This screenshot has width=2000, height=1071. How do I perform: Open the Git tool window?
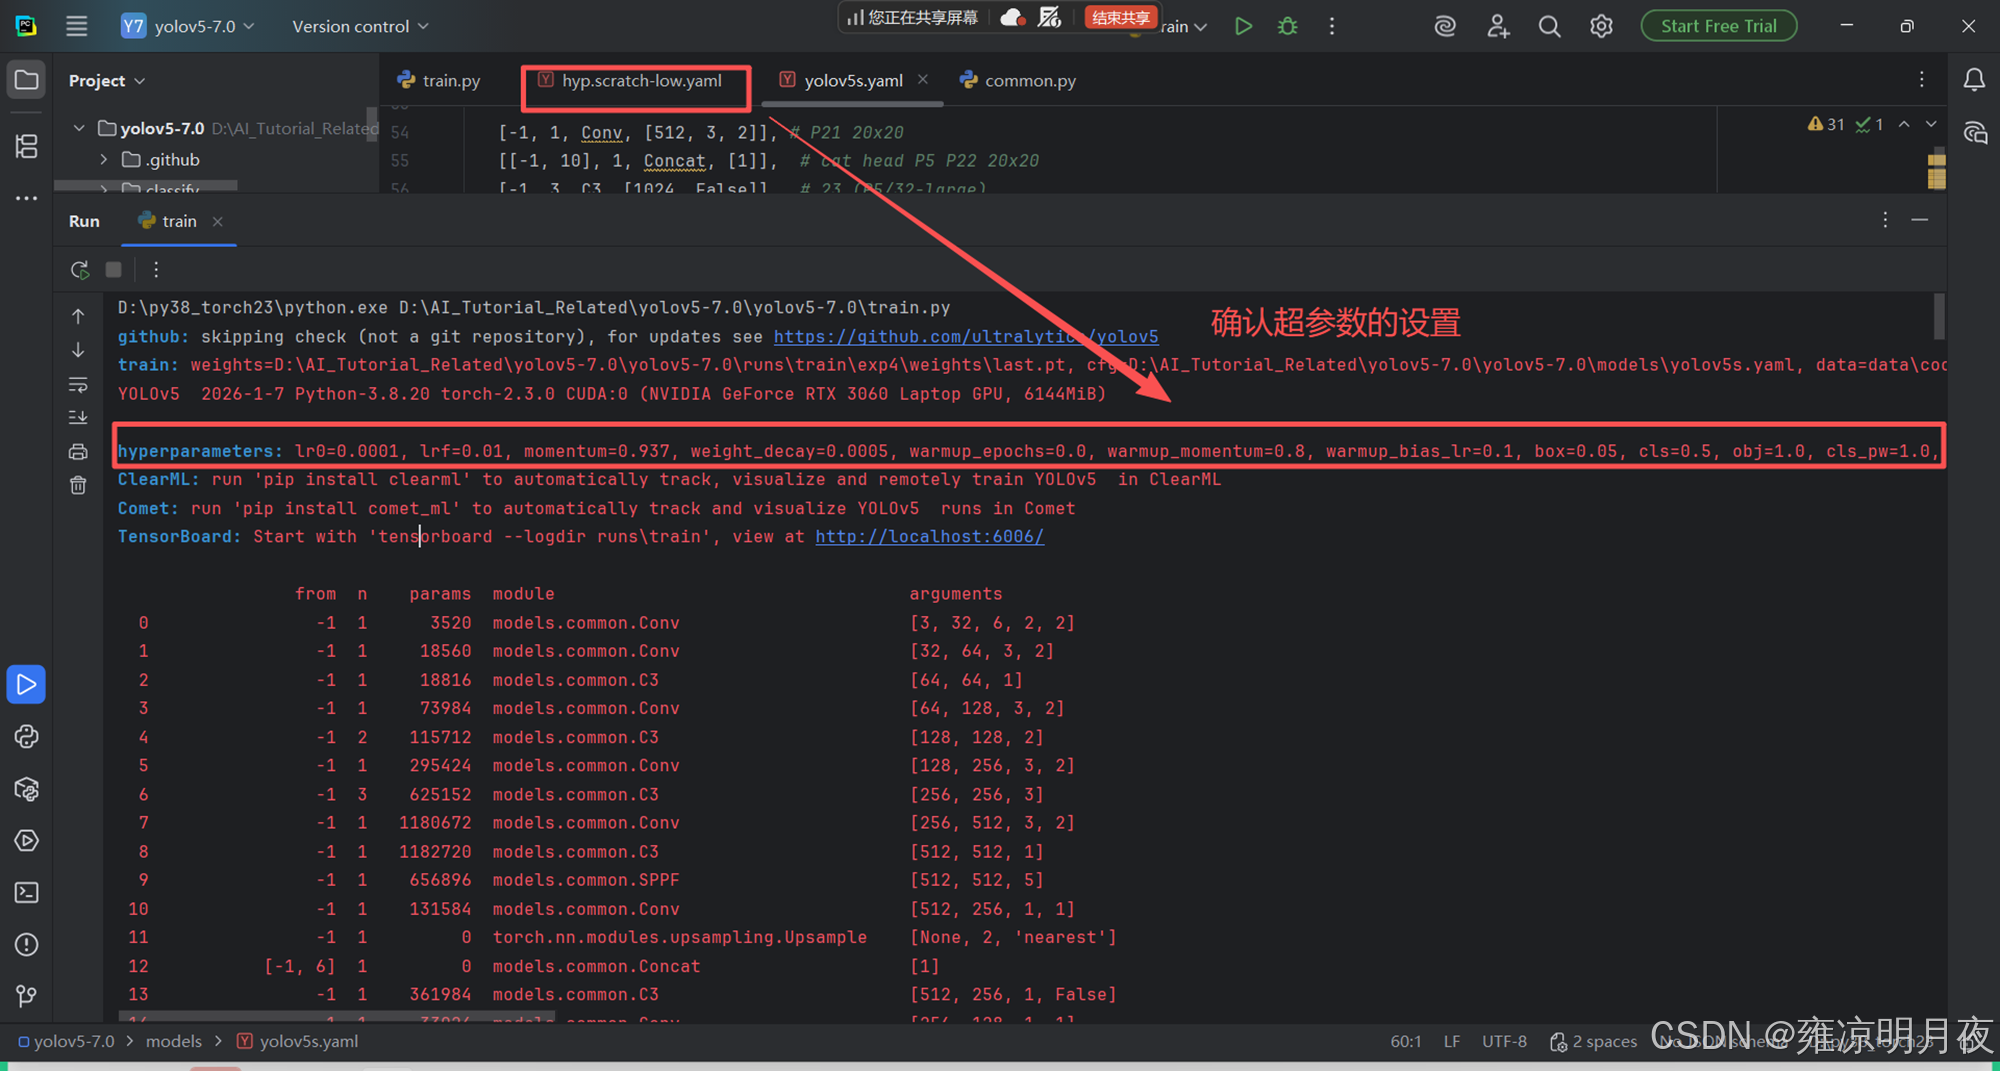27,996
